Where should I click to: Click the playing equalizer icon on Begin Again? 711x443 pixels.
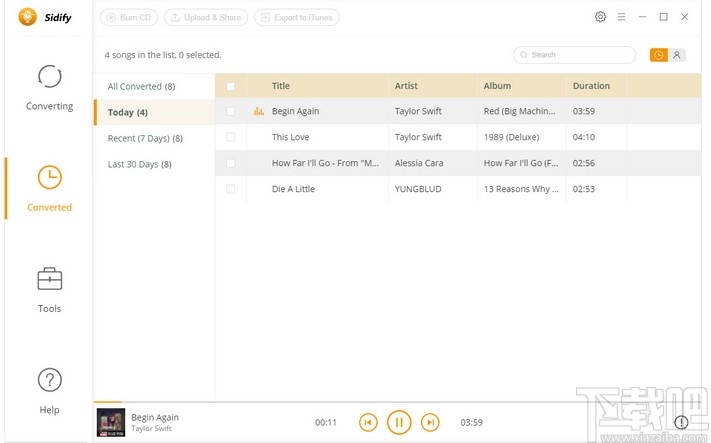[259, 111]
